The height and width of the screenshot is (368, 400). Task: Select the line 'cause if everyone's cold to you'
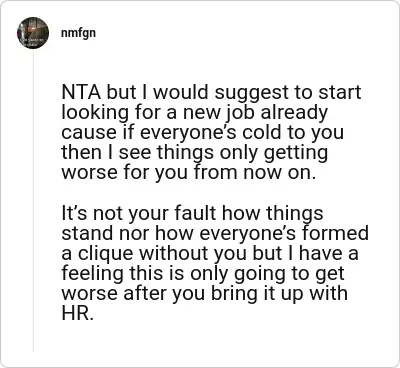point(203,132)
